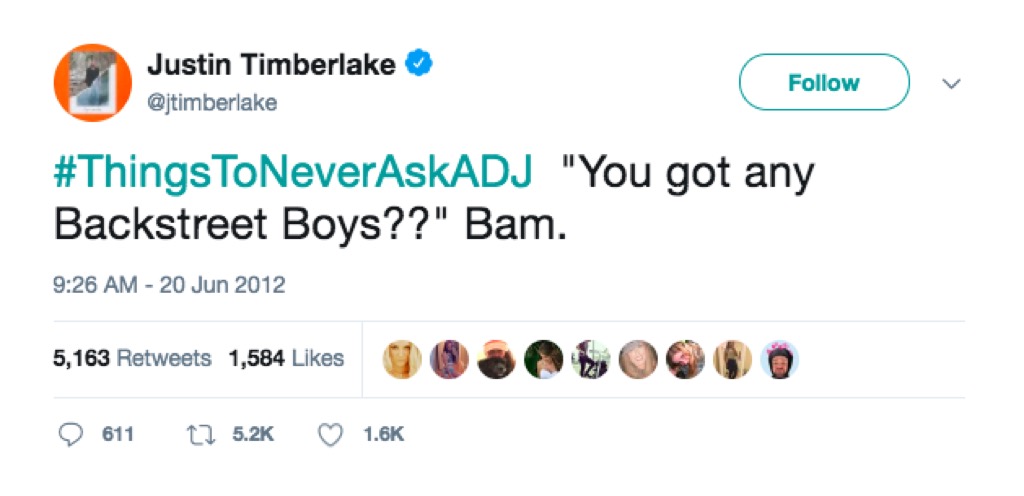The height and width of the screenshot is (496, 1024).
Task: Click the 5.2K retweet count
Action: pos(253,435)
